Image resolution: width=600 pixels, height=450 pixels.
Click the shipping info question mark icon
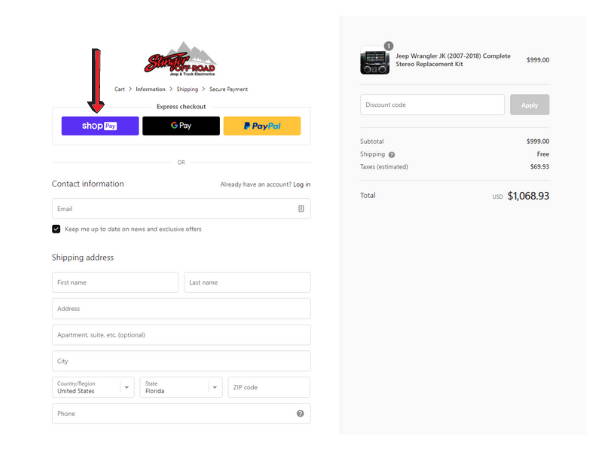(x=392, y=155)
